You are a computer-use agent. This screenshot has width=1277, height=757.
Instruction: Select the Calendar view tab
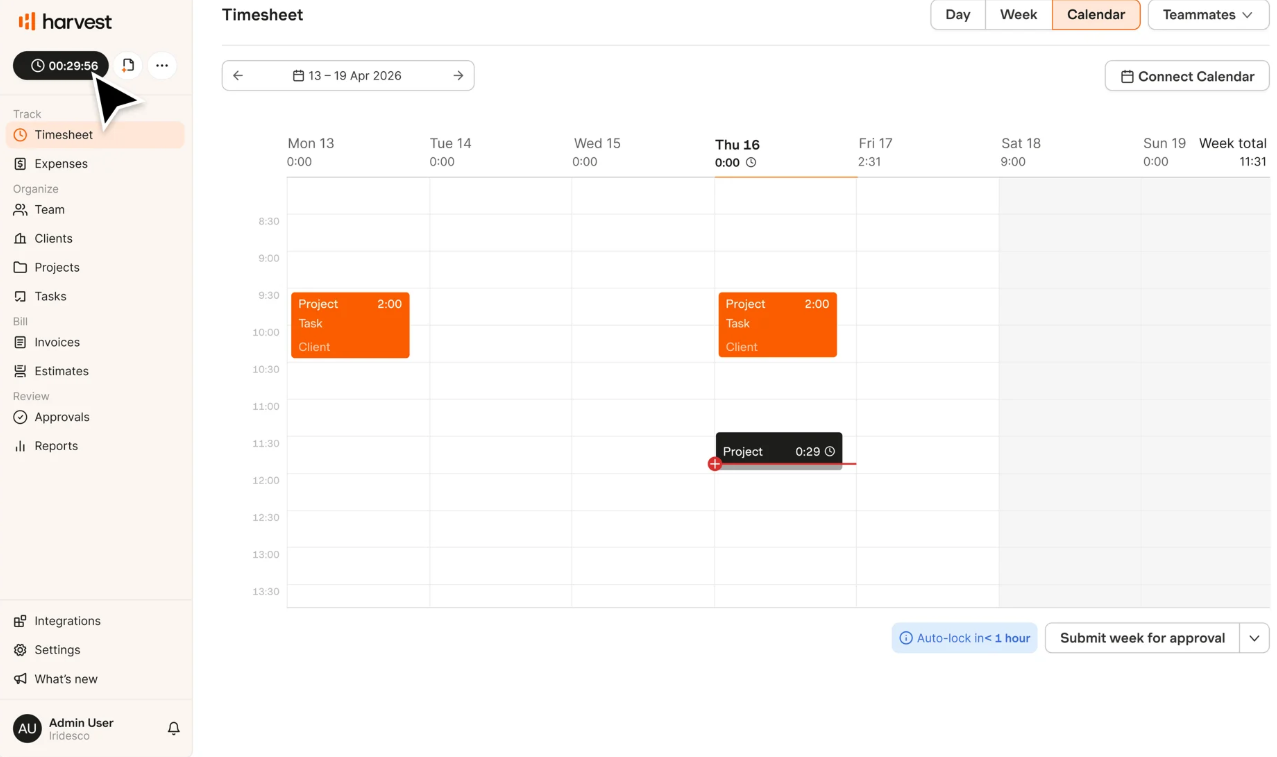point(1096,15)
